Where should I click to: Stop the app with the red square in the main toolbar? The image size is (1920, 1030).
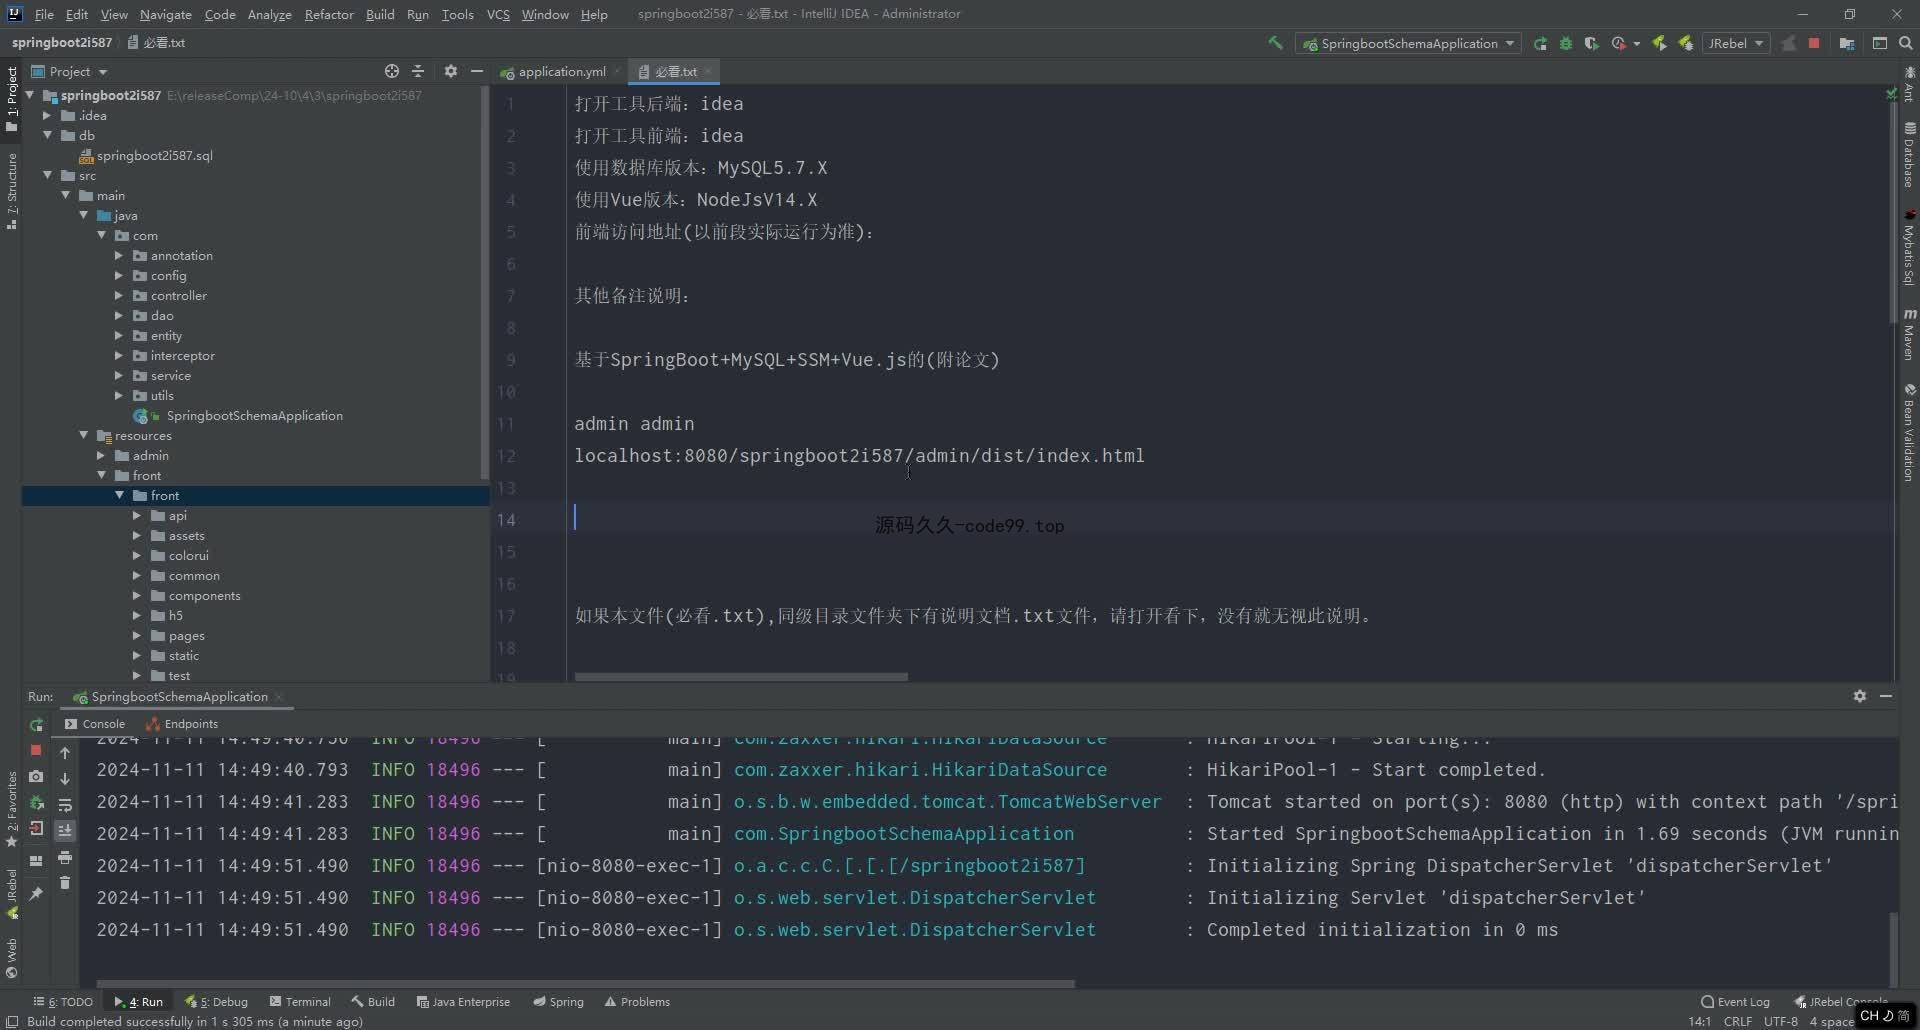(x=1814, y=43)
